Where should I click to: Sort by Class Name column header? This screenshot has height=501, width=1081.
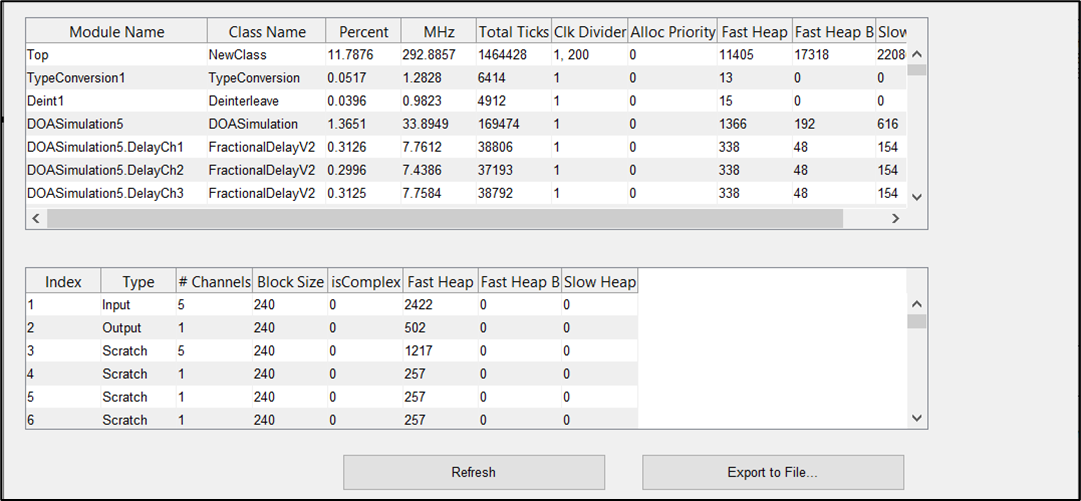click(x=266, y=32)
